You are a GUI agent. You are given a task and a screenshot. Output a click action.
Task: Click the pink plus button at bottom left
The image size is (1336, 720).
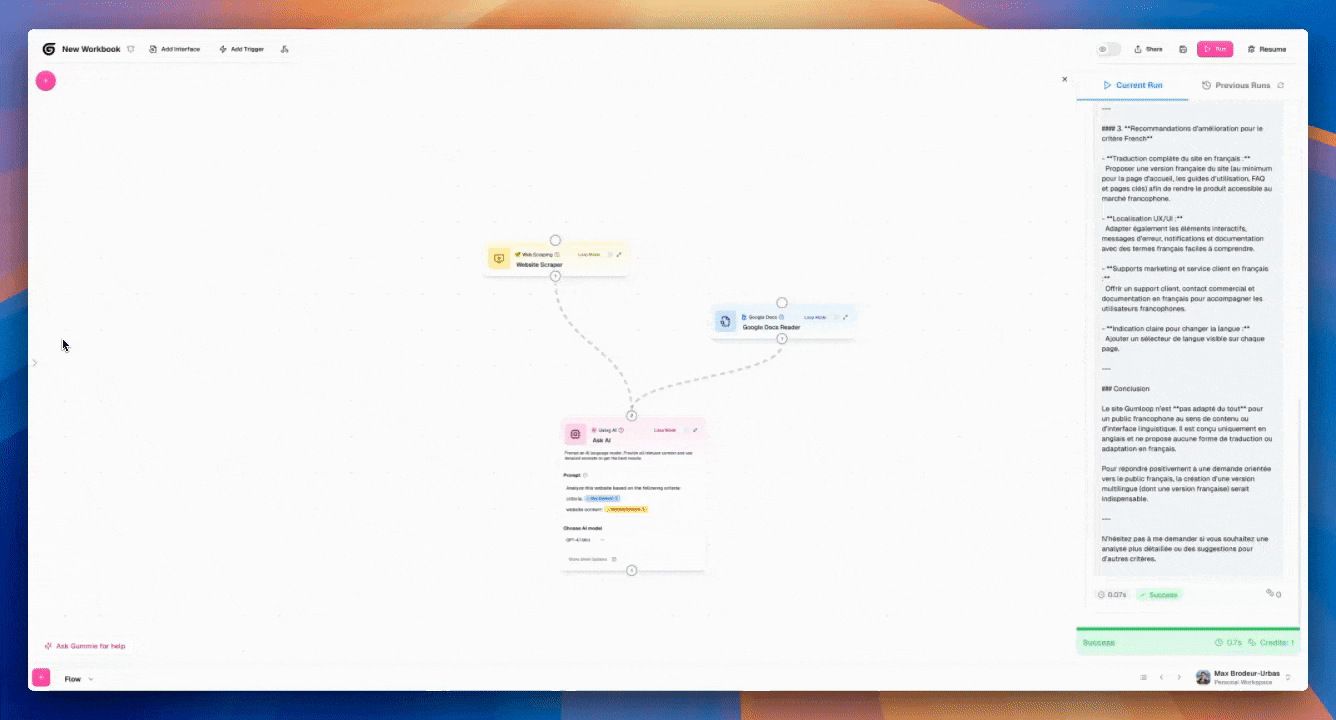41,678
